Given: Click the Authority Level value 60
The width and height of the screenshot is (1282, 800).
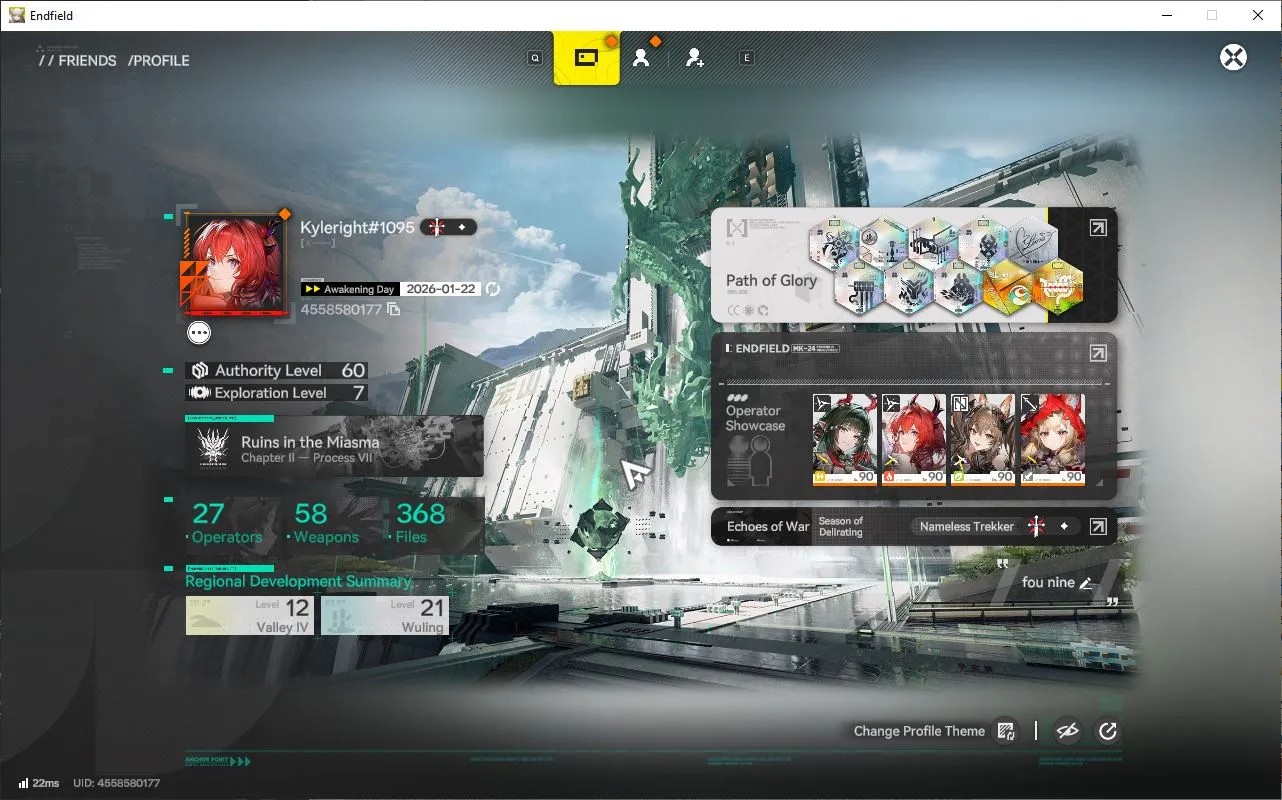Looking at the screenshot, I should point(353,370).
